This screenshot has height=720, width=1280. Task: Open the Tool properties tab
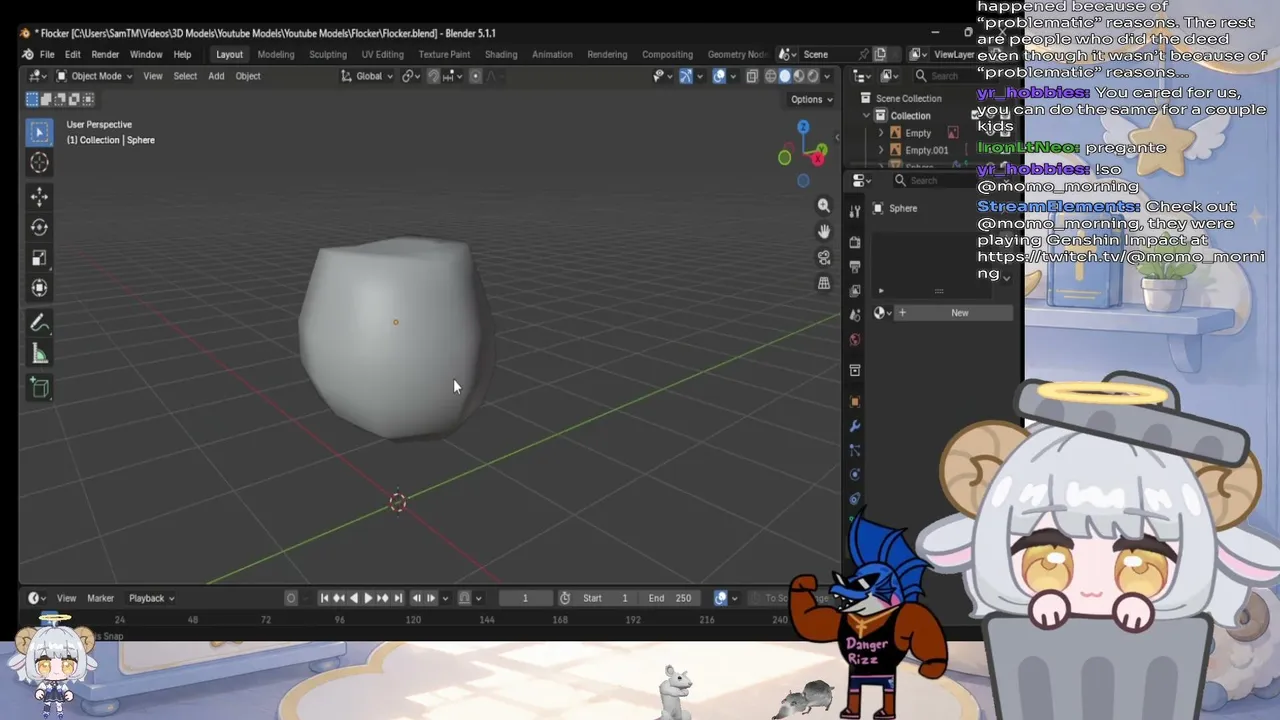[855, 212]
